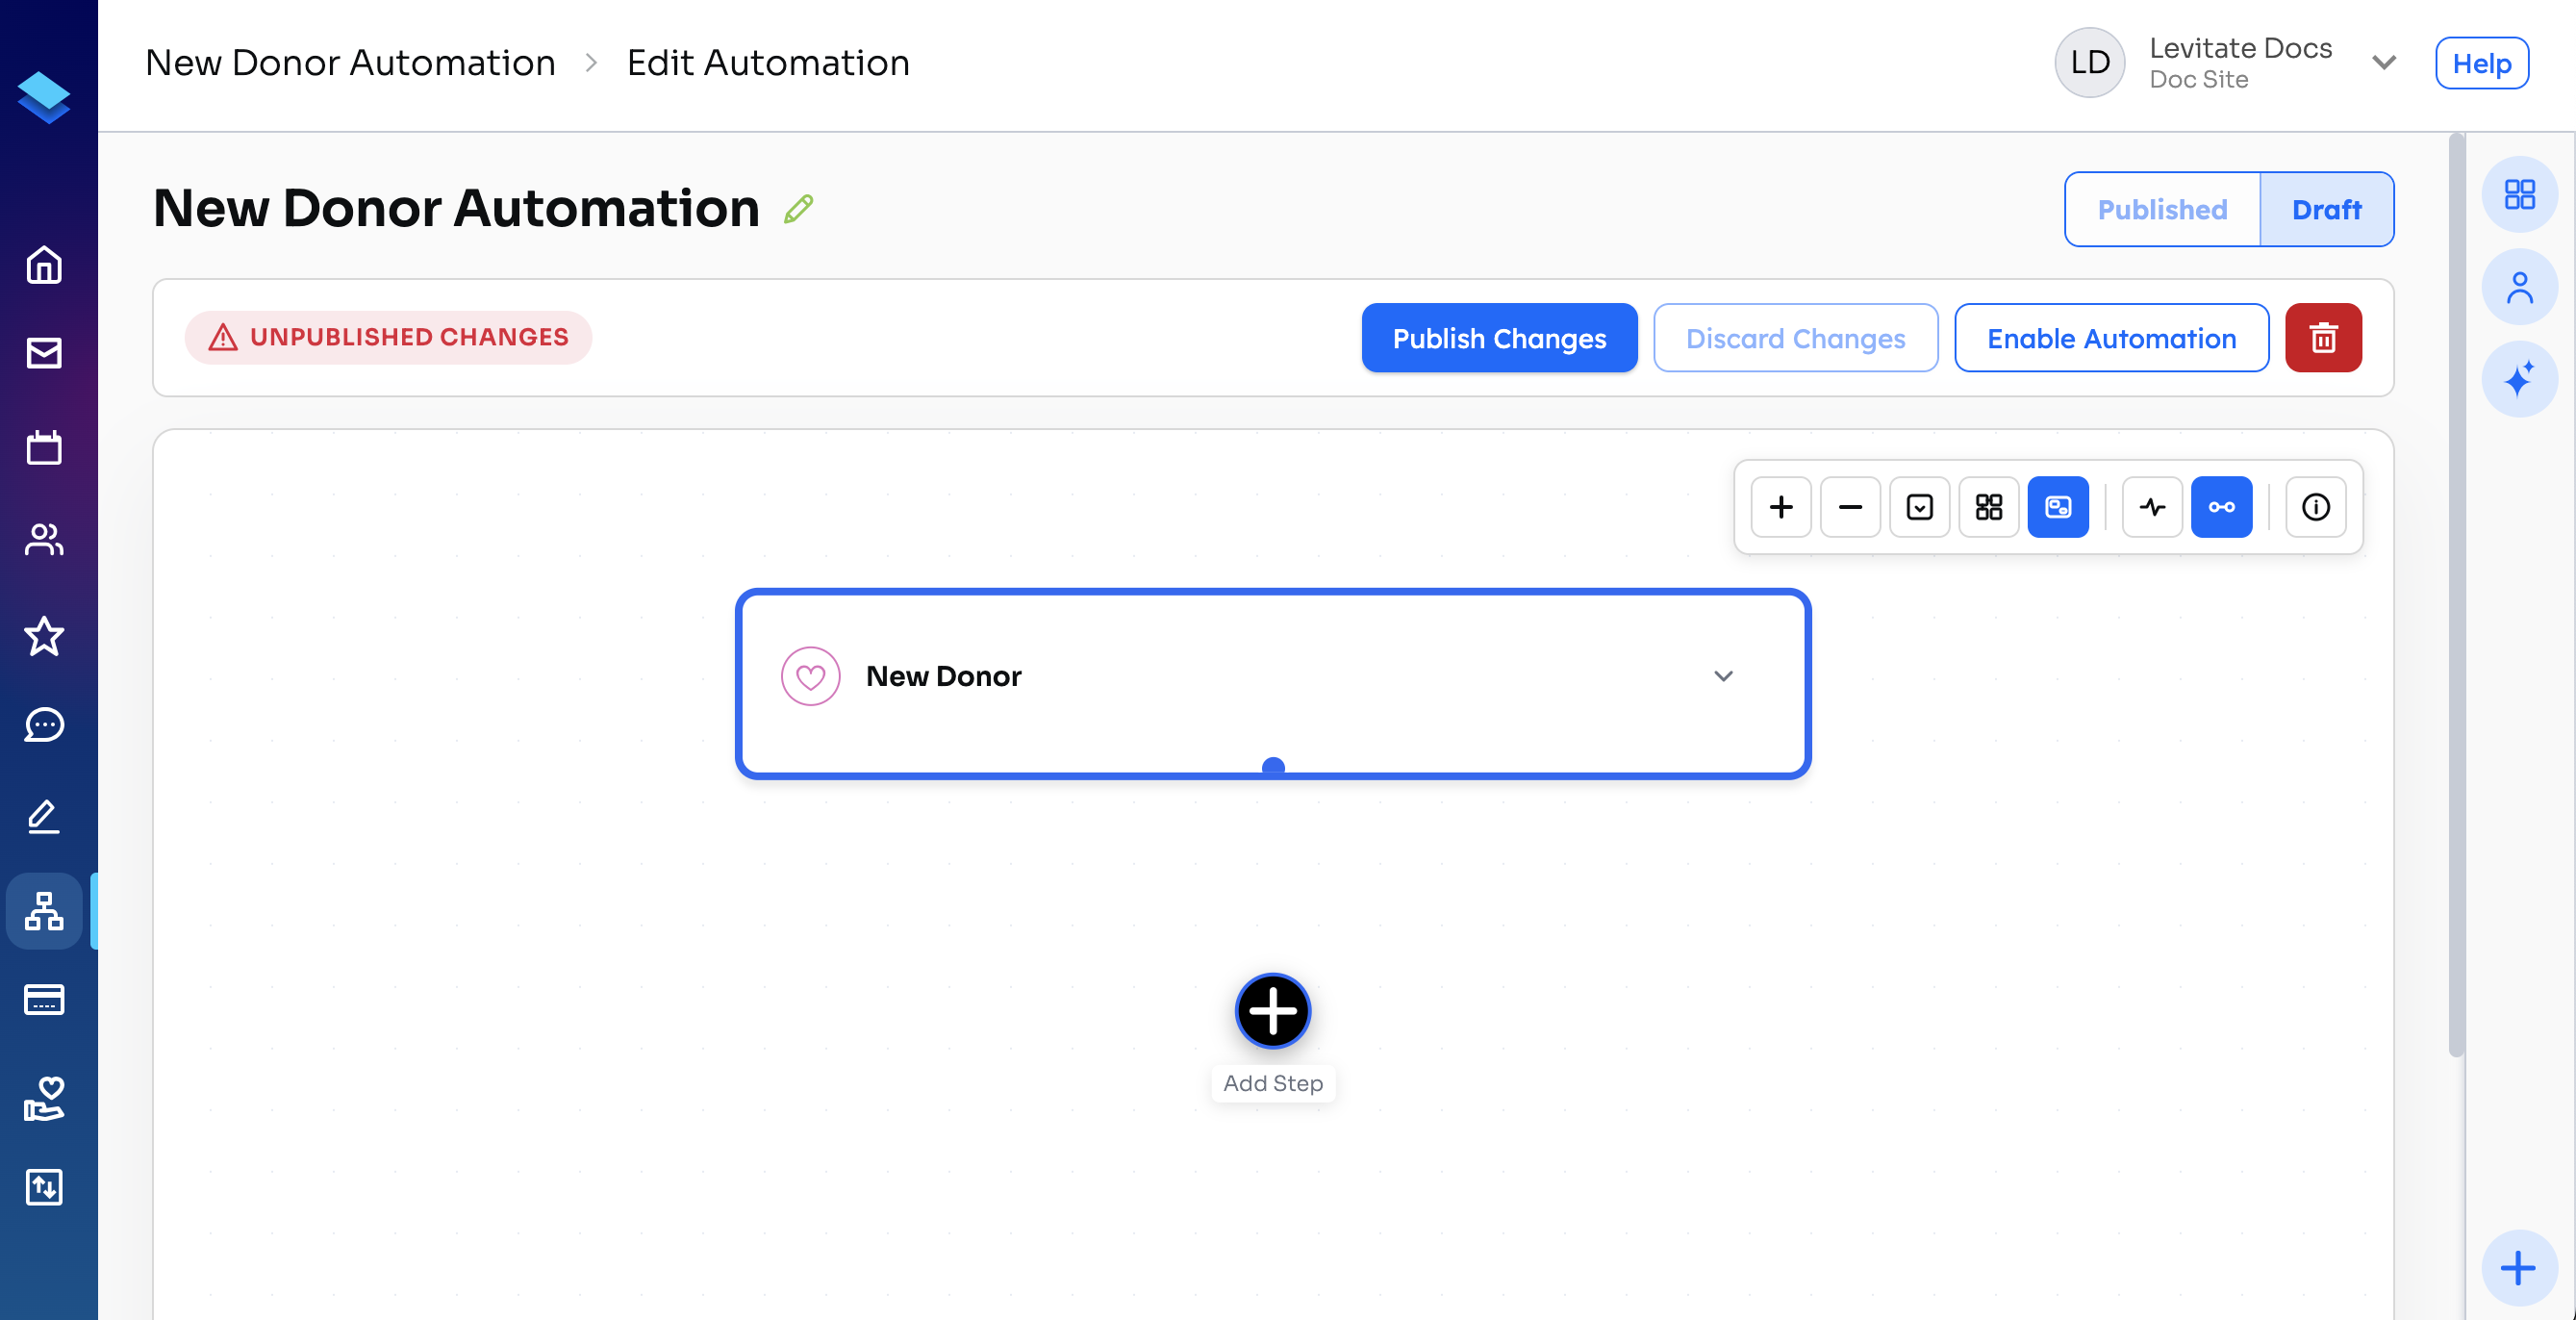Edit automation name with pencil icon

(798, 209)
